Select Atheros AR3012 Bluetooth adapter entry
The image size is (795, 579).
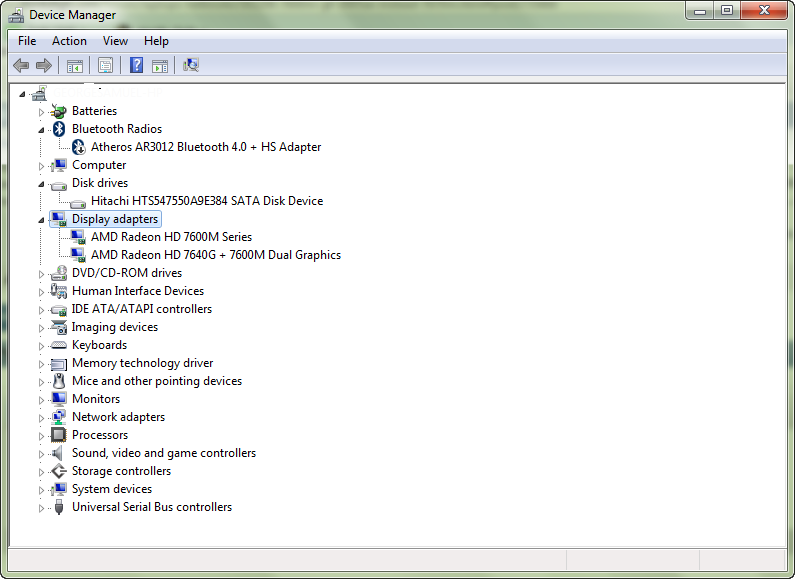click(206, 147)
